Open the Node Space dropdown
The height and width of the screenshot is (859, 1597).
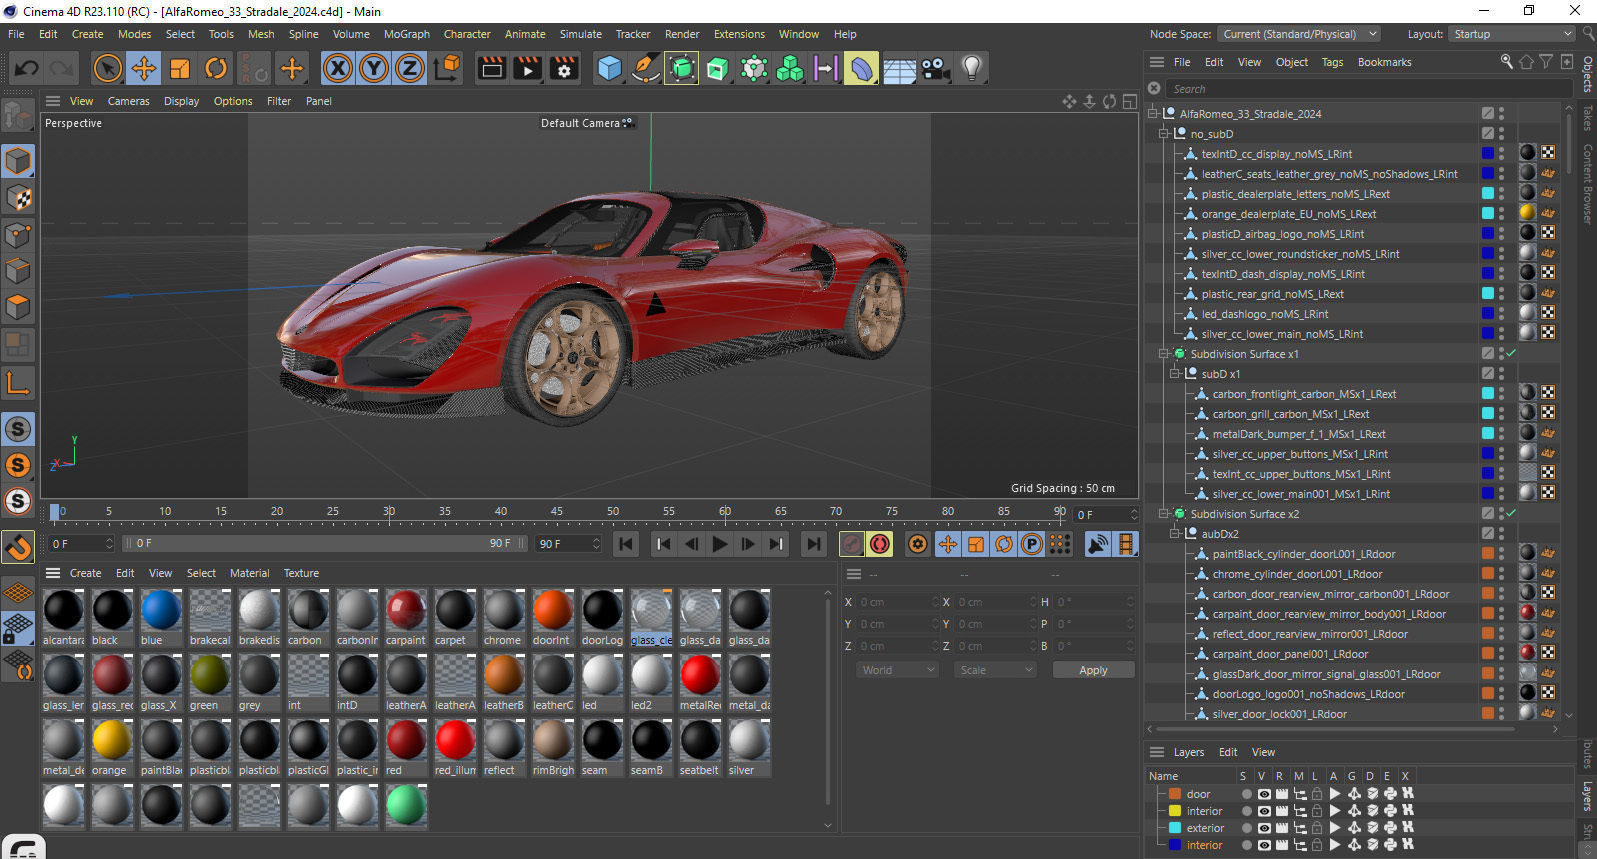1299,34
